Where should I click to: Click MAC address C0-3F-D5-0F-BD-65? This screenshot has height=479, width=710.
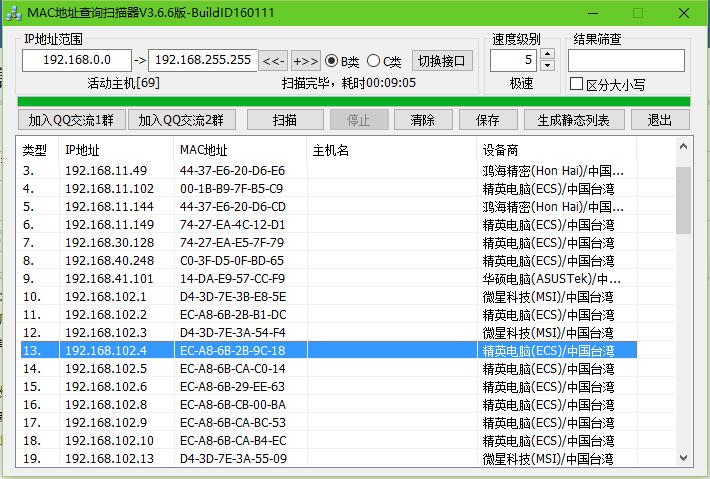(232, 261)
